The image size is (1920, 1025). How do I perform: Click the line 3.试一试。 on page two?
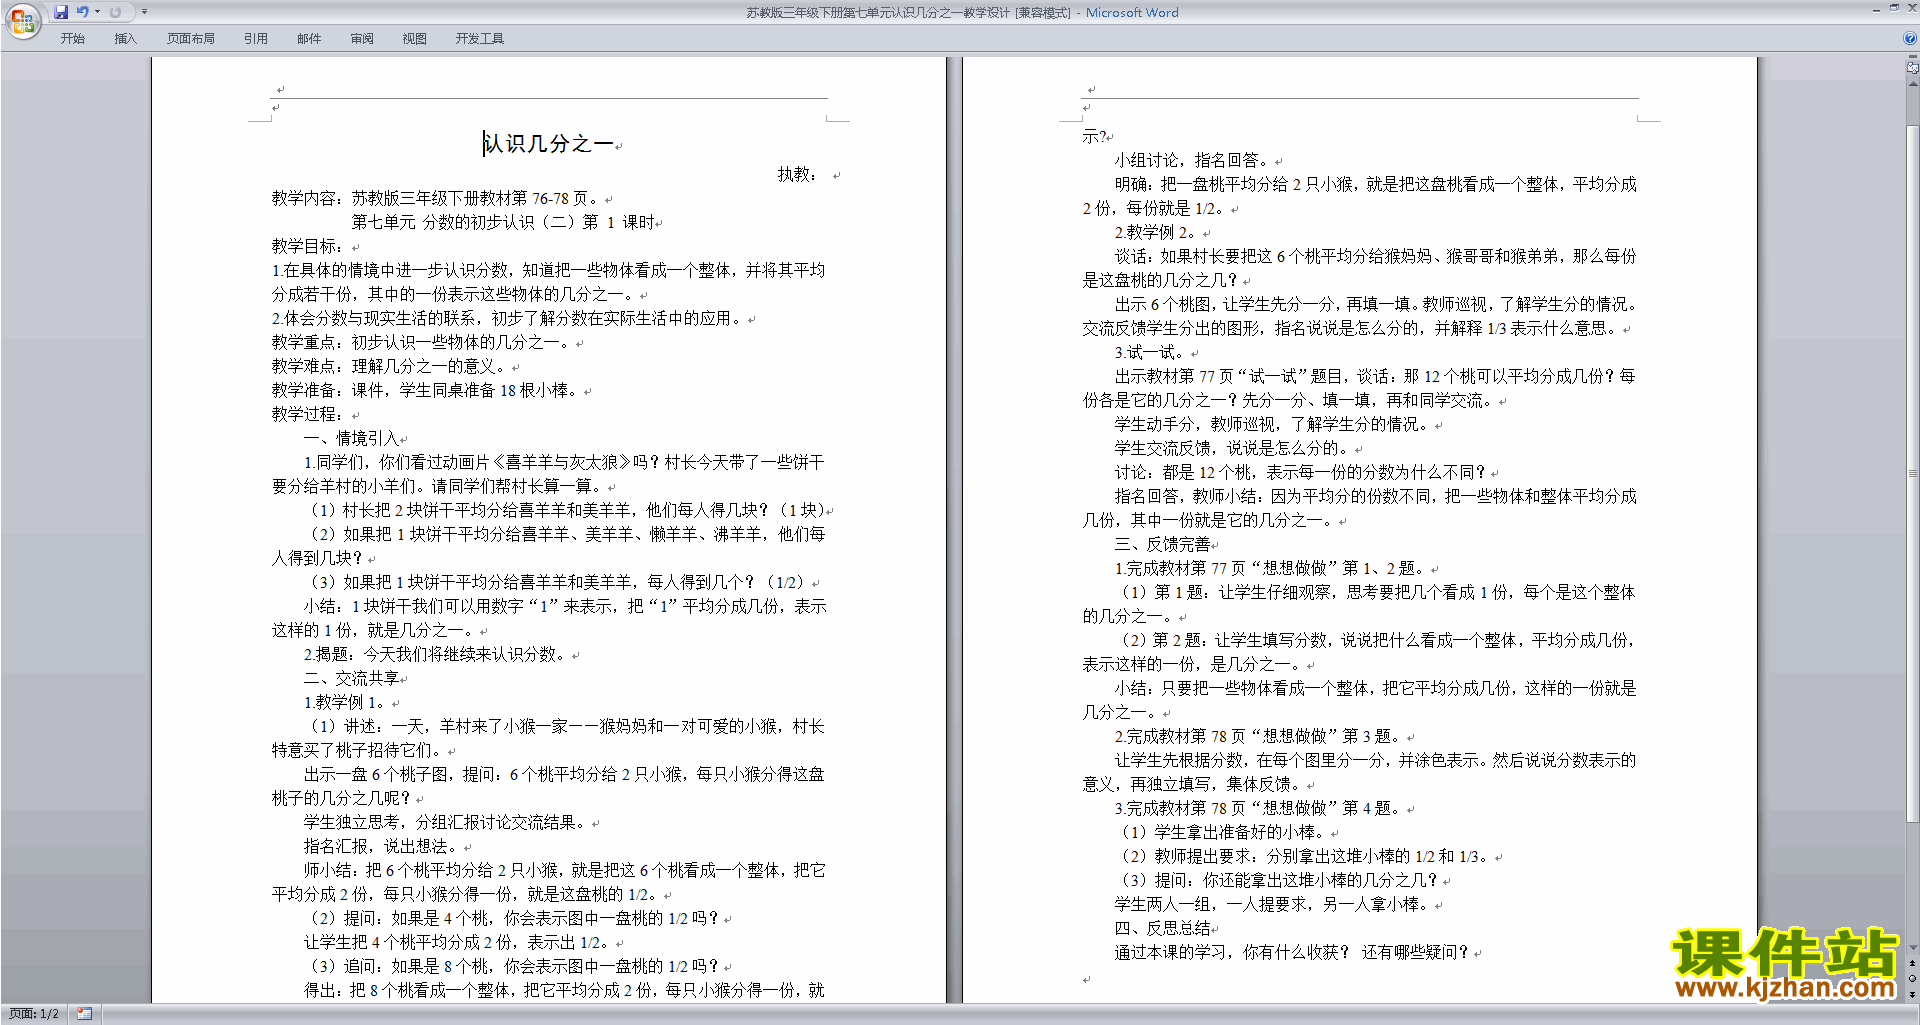tap(1150, 352)
